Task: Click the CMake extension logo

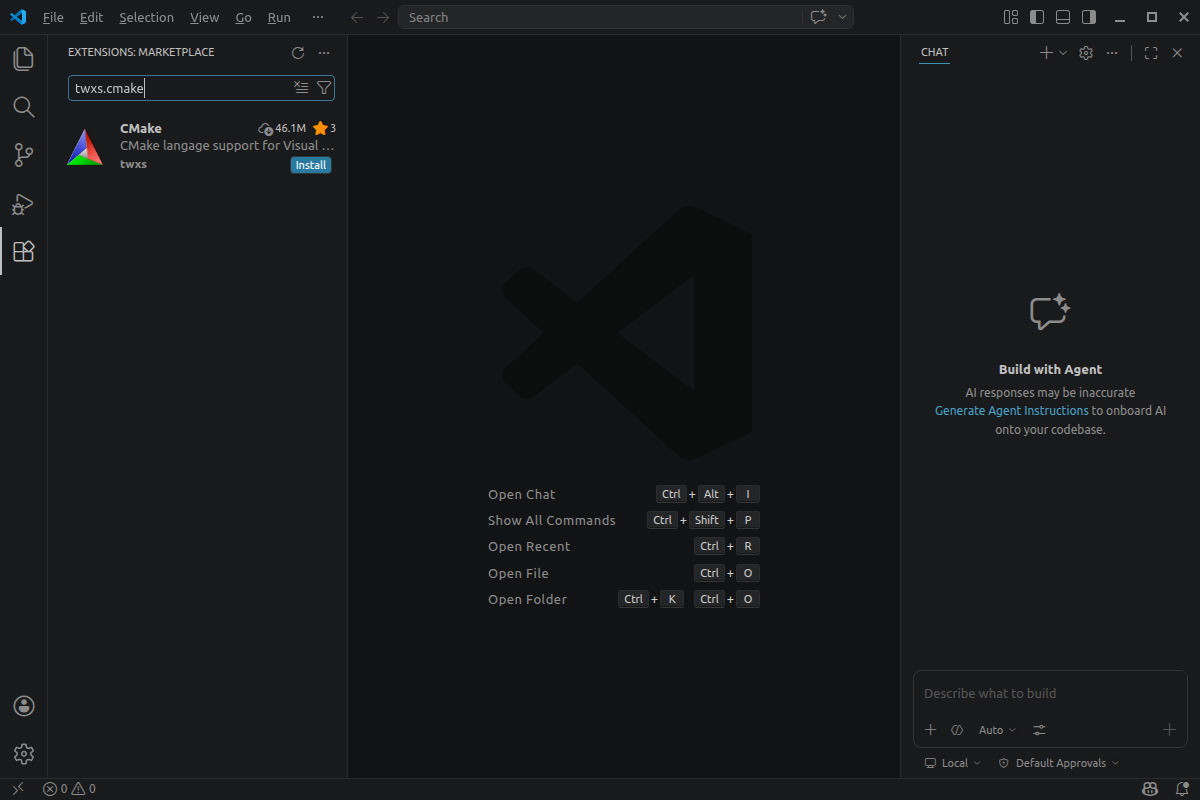Action: 85,147
